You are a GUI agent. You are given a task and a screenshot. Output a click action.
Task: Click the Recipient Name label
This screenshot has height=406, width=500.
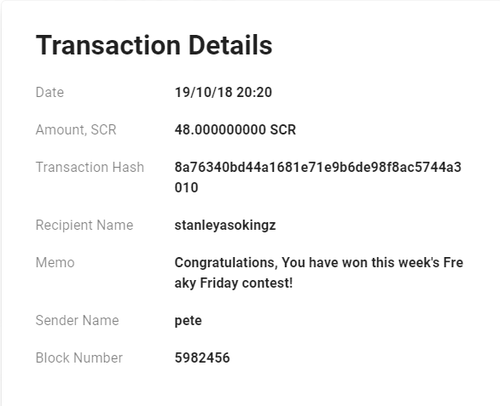coord(84,225)
